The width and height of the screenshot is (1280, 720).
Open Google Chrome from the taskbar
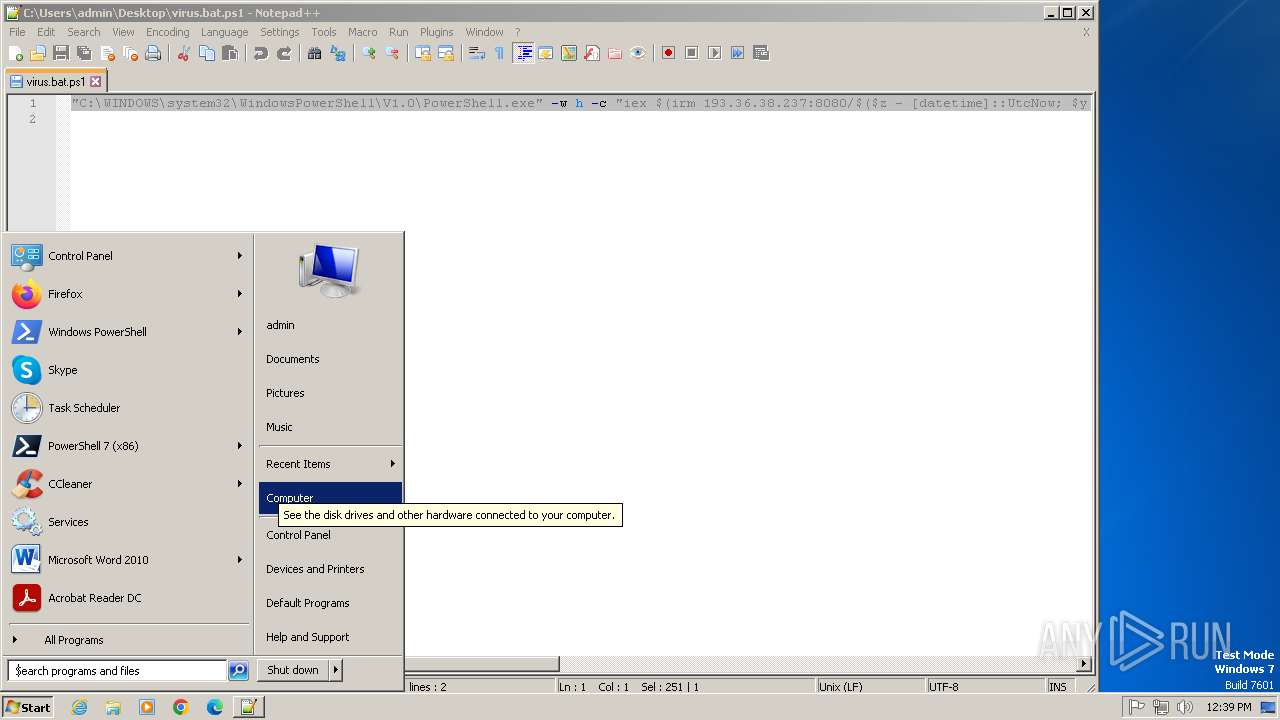tap(181, 707)
